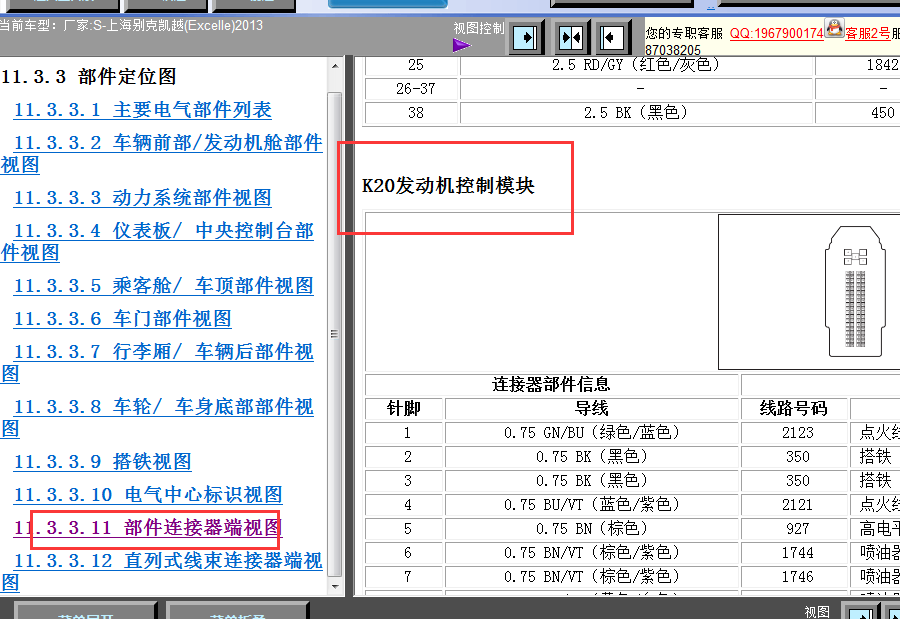Screen dimensions: 900x619
Task: Click the left panel scrollbar up arrow
Action: coord(335,66)
